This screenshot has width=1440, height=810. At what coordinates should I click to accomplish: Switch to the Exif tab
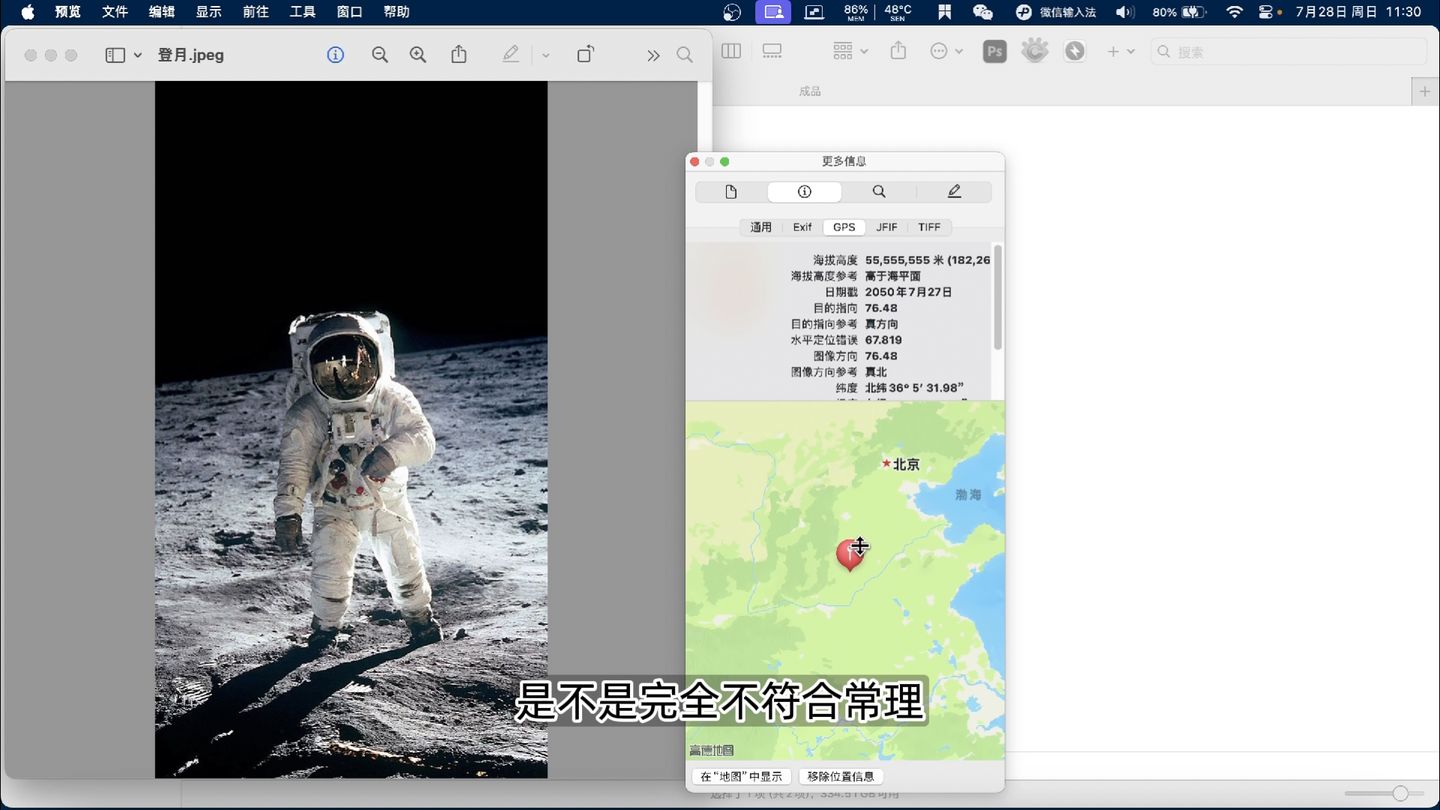pos(802,227)
